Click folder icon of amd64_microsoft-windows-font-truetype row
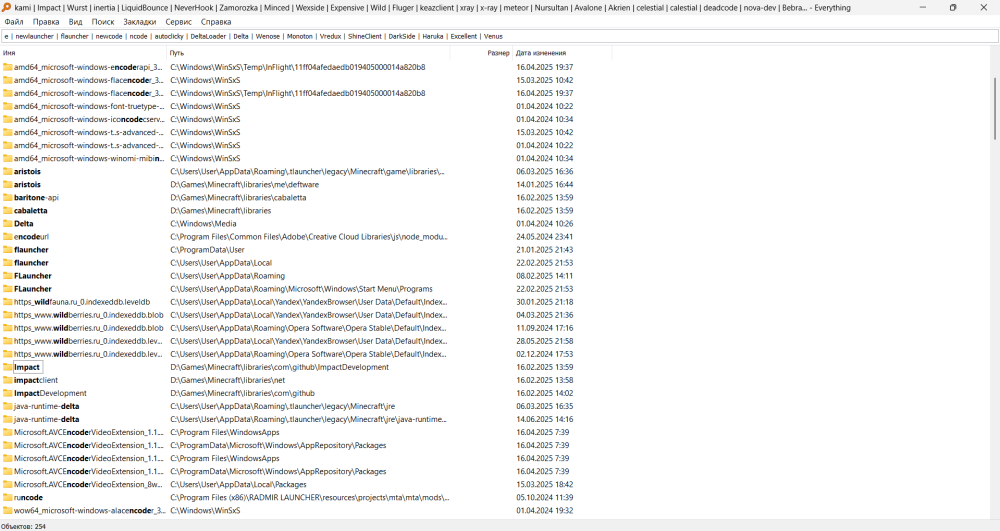Image resolution: width=1000 pixels, height=531 pixels. pos(8,106)
